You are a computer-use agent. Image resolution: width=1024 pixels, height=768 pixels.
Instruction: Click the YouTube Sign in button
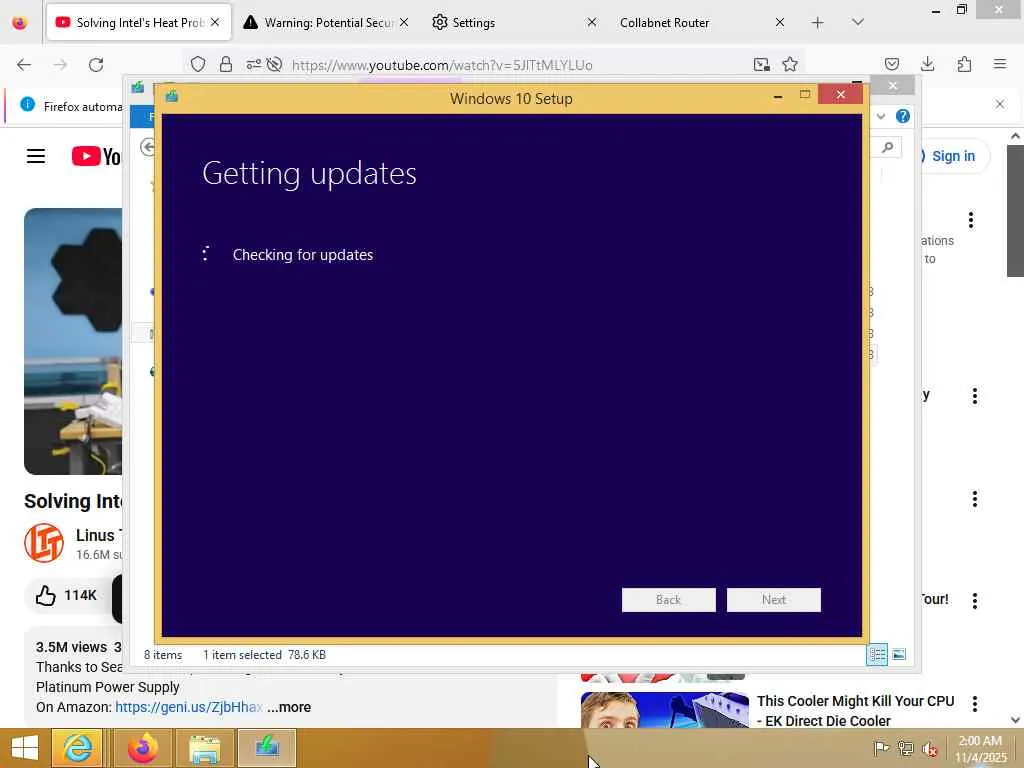tap(953, 156)
